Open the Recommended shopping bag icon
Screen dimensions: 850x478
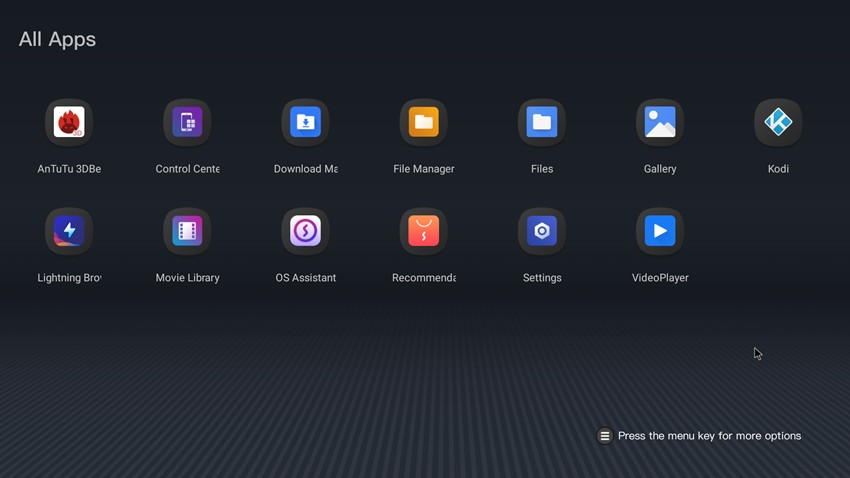pyautogui.click(x=424, y=232)
